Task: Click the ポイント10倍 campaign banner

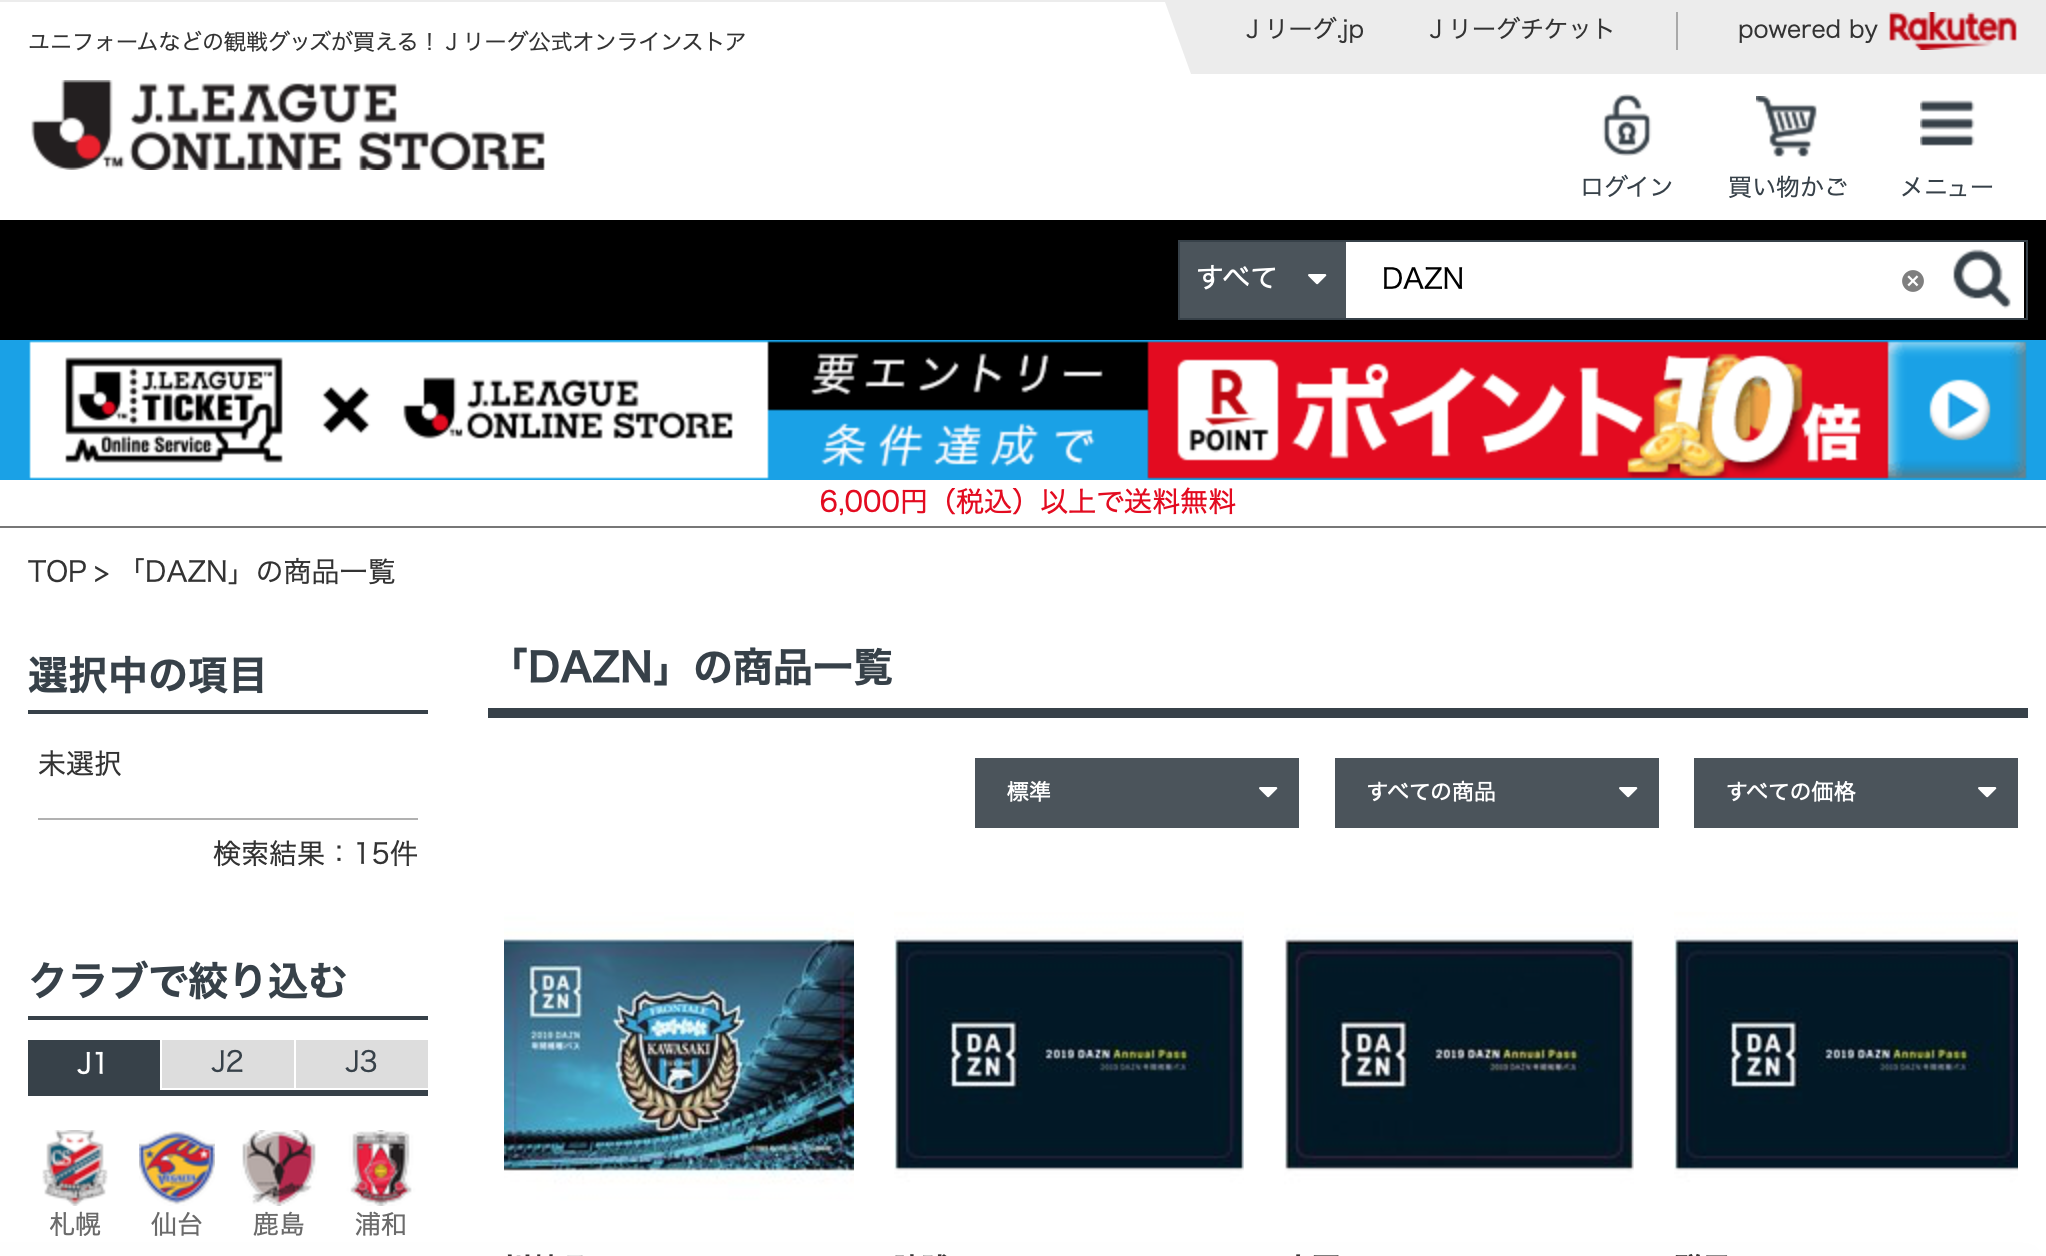Action: 1518,410
